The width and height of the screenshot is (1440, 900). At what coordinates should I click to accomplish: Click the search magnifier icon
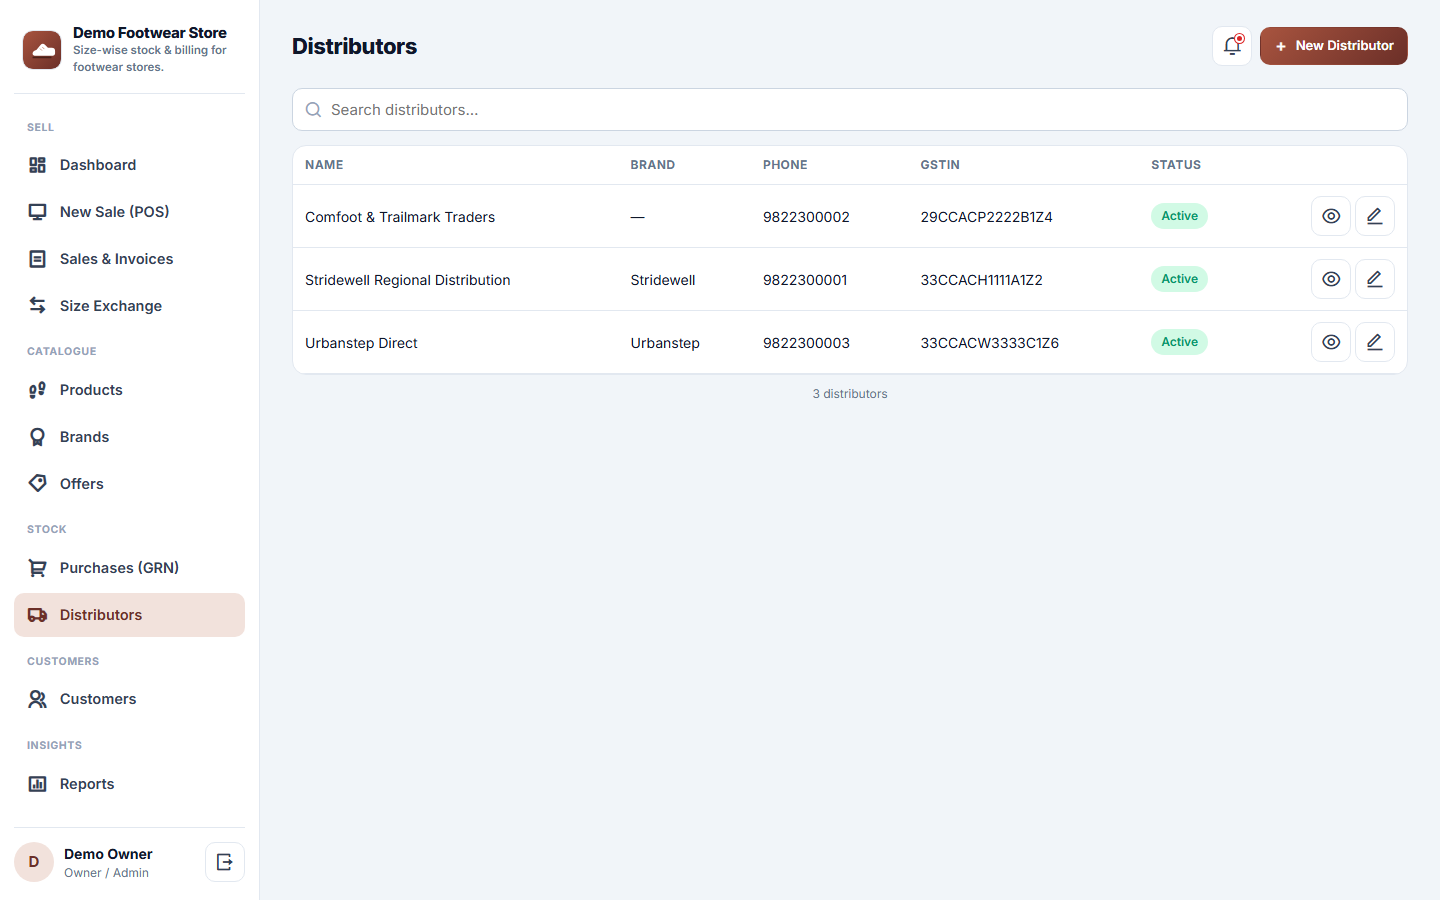pyautogui.click(x=313, y=110)
